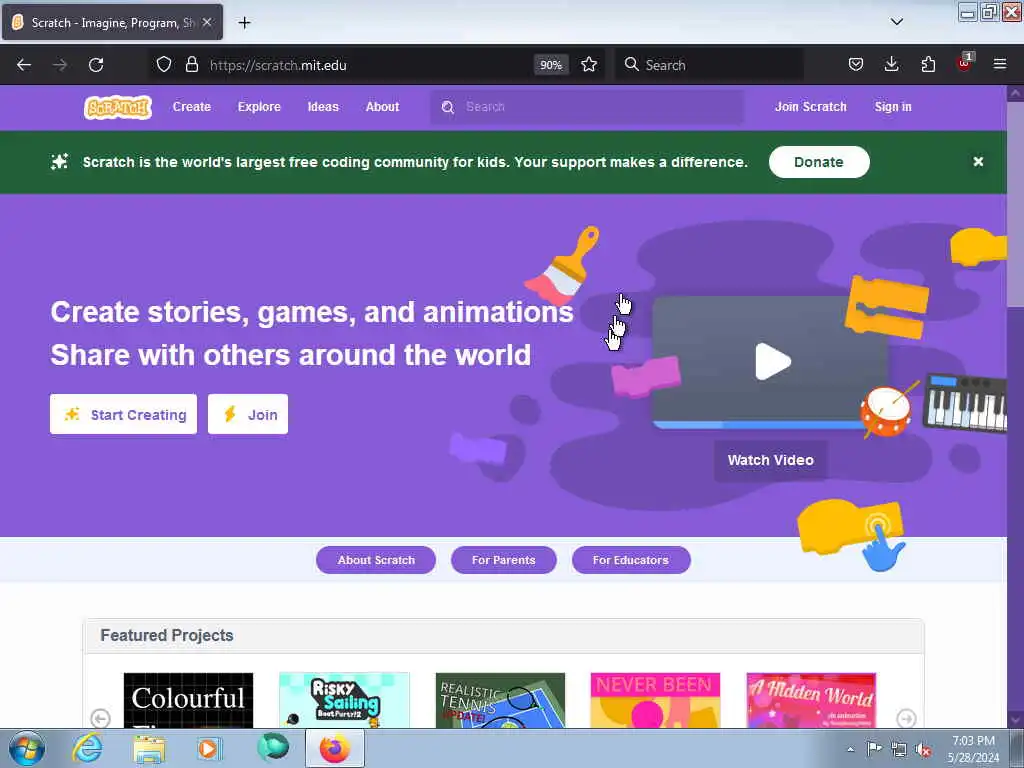Click the network tray icon

[899, 750]
